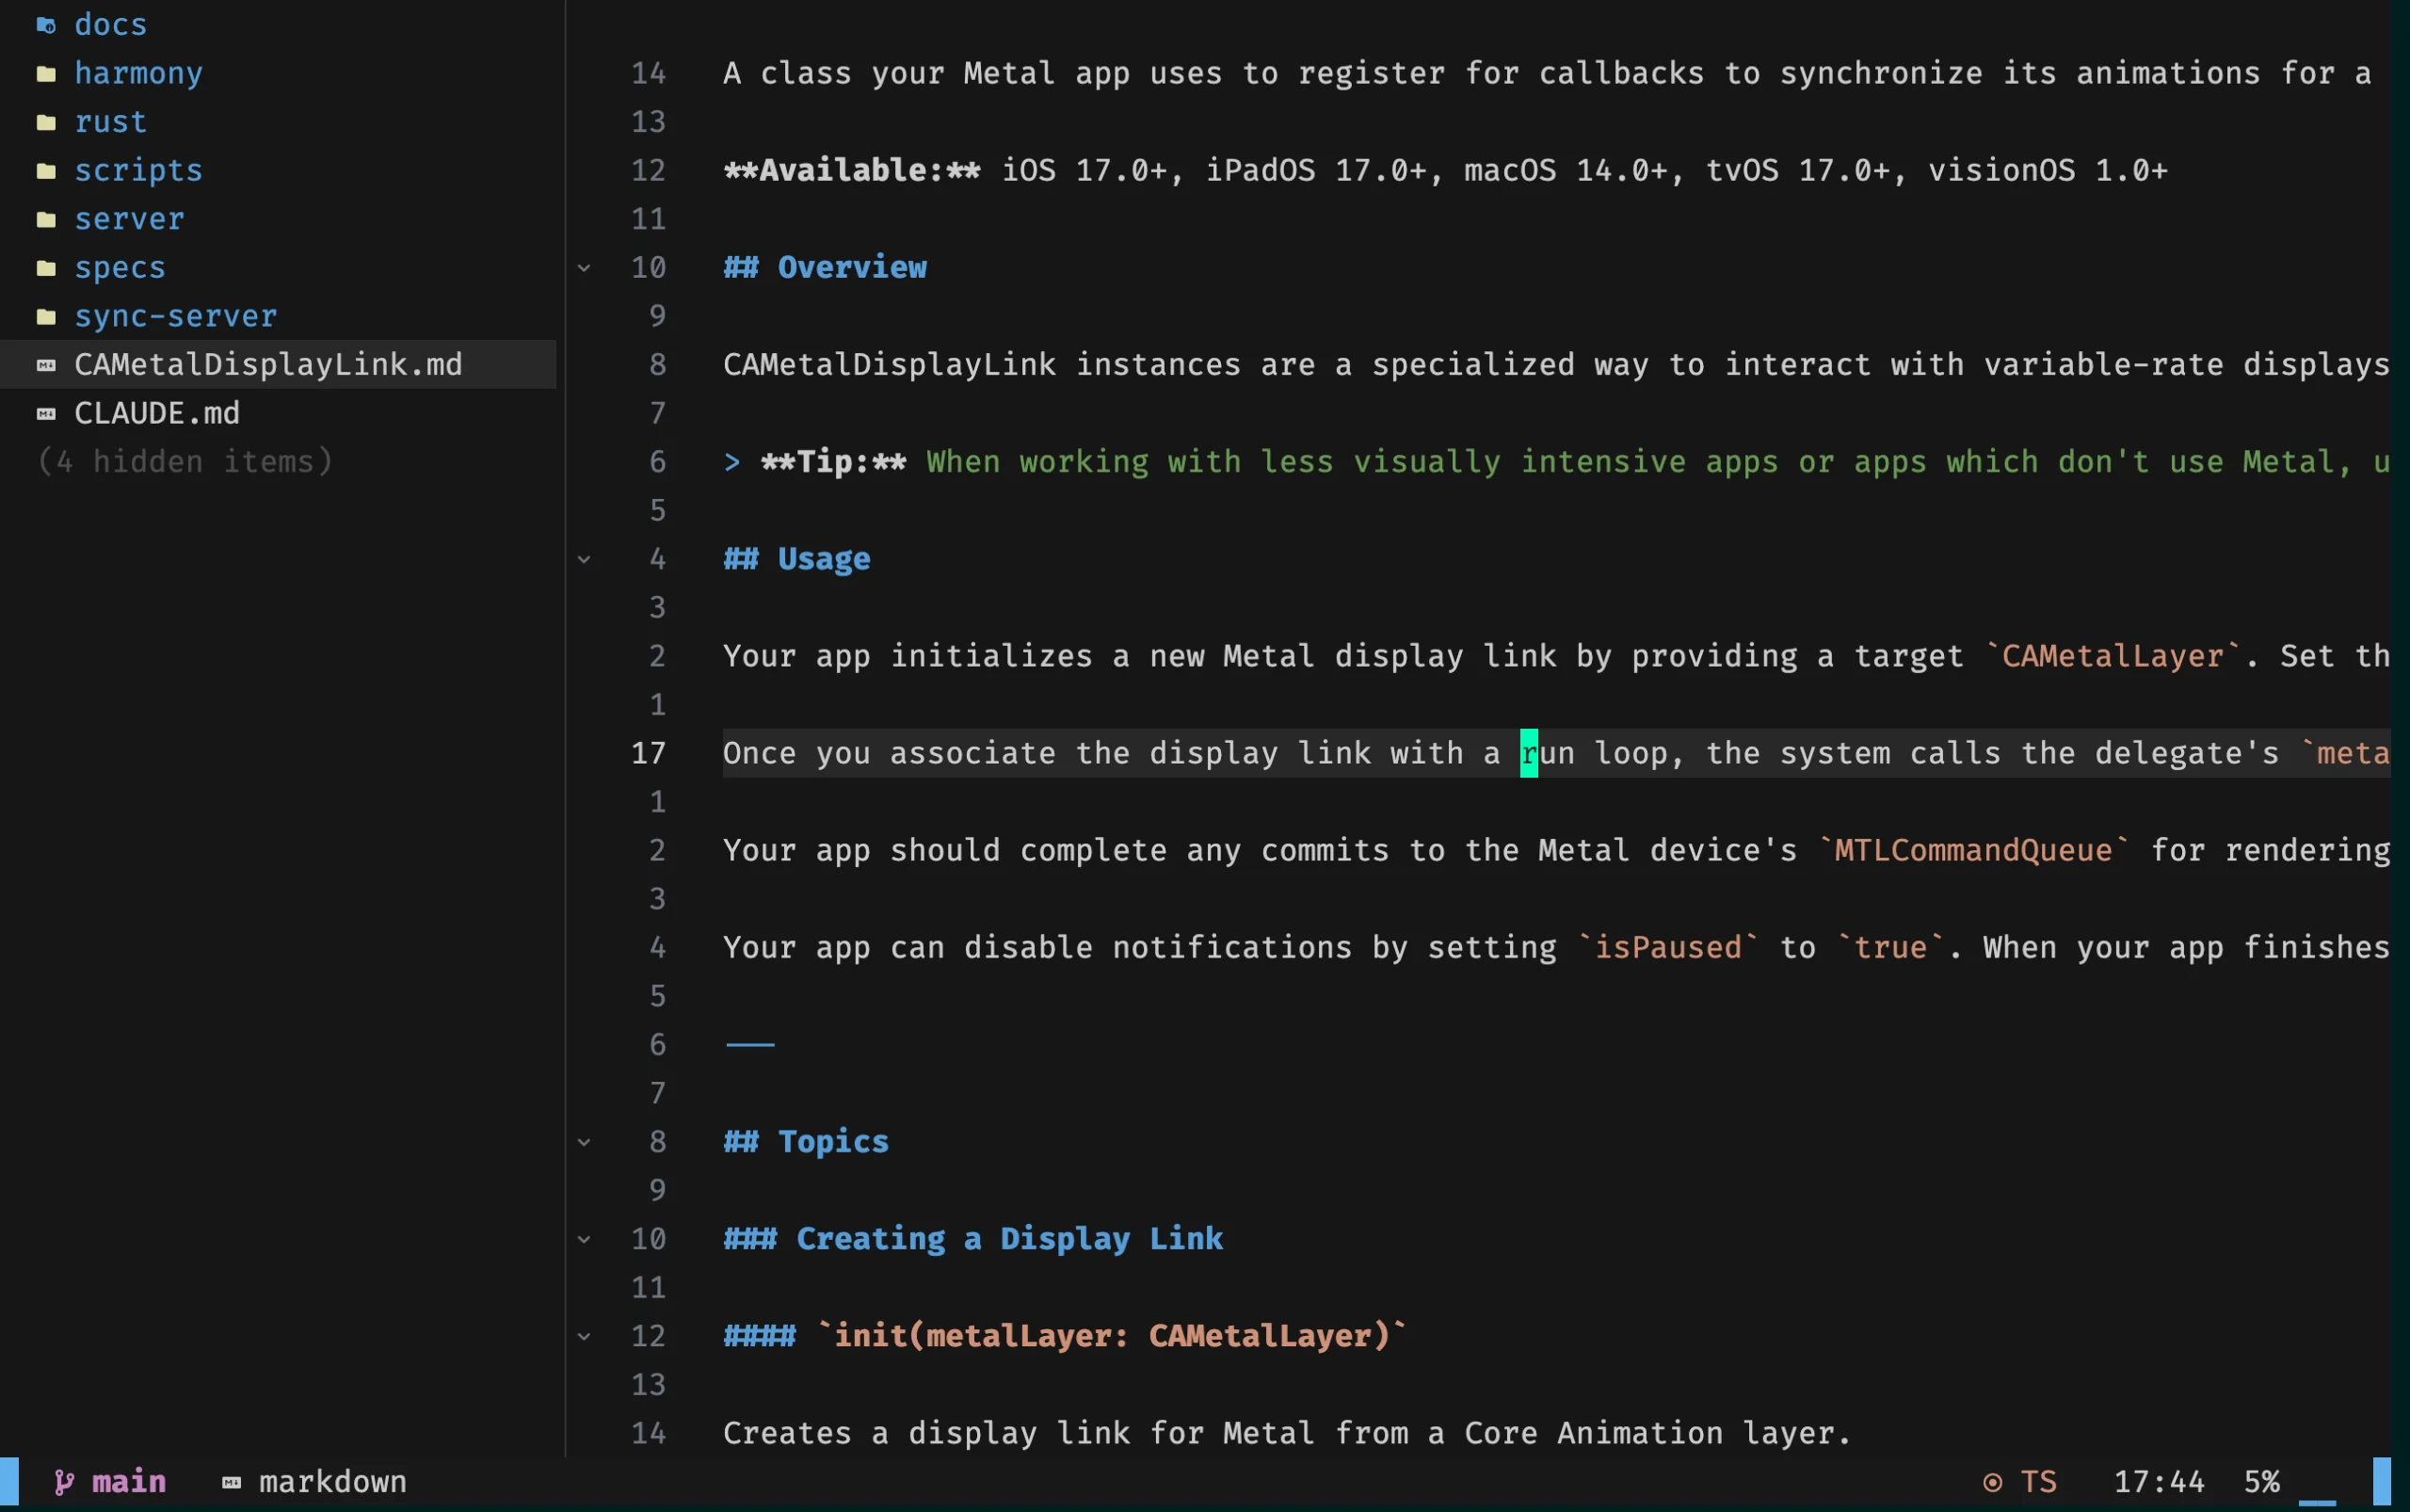Click the specs folder icon
The image size is (2410, 1512).
(x=46, y=268)
